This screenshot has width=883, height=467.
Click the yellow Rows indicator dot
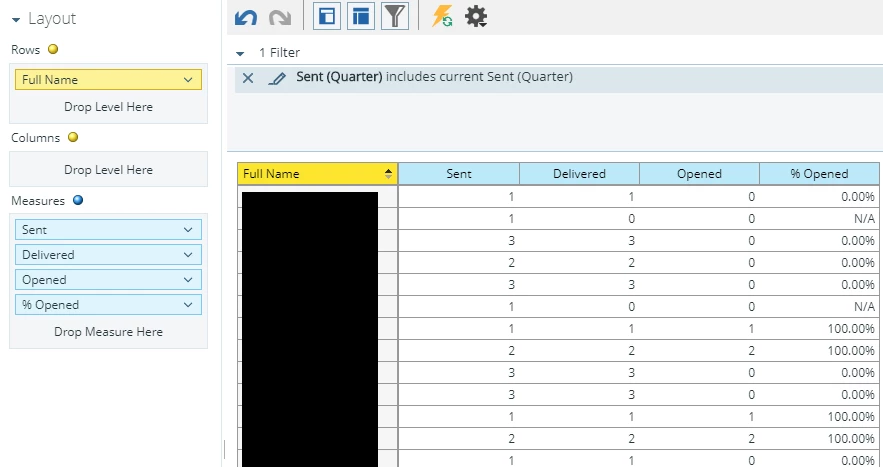pyautogui.click(x=53, y=49)
